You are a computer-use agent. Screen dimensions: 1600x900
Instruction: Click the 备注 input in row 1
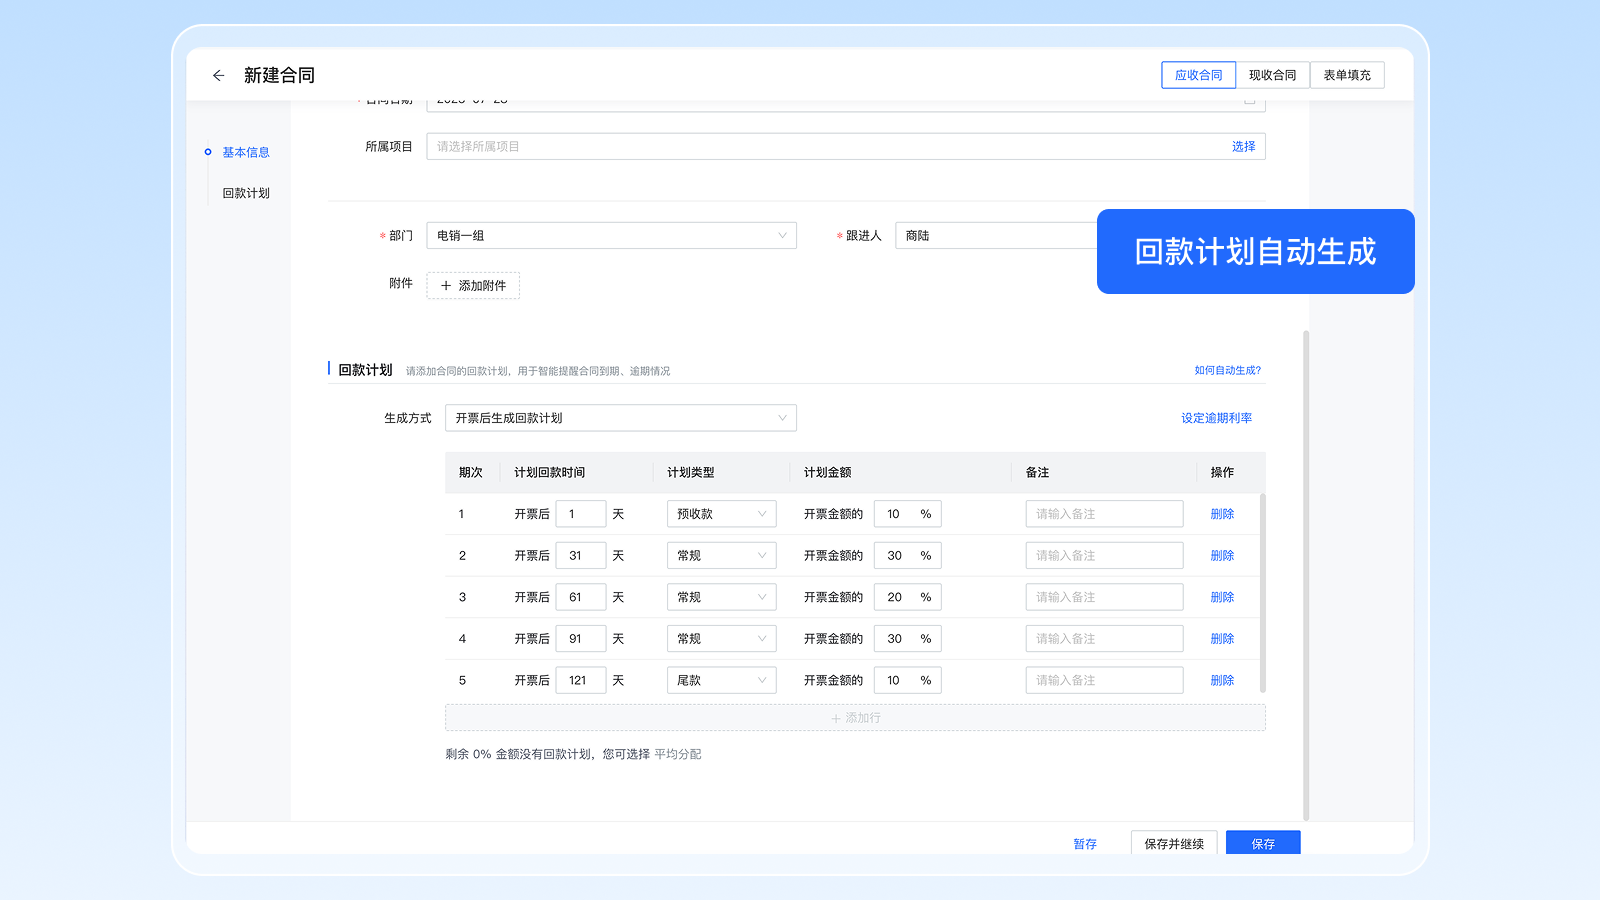1104,514
